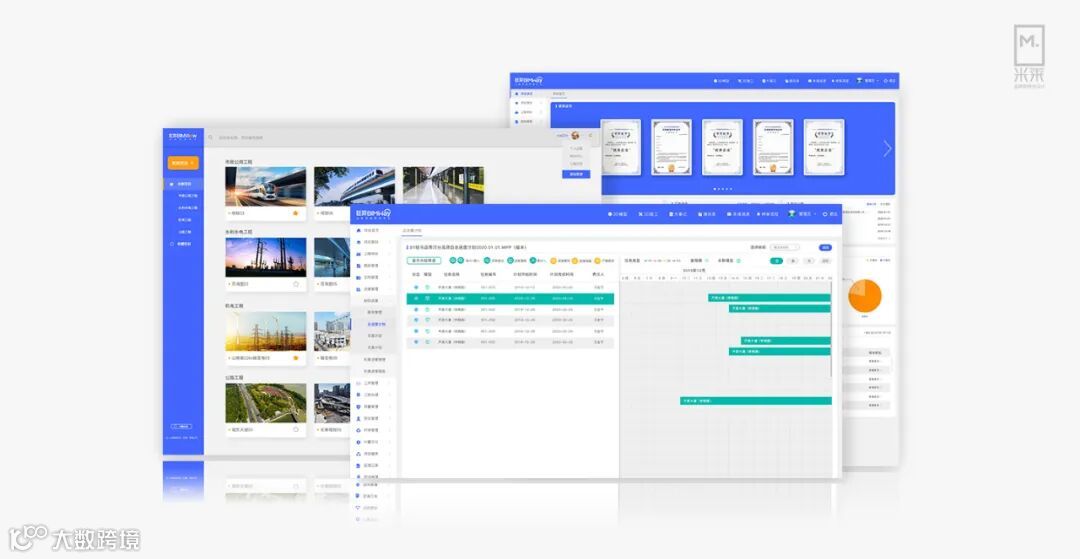Click the active teal scale button above Gantt chart
The width and height of the screenshot is (1080, 559).
point(776,261)
